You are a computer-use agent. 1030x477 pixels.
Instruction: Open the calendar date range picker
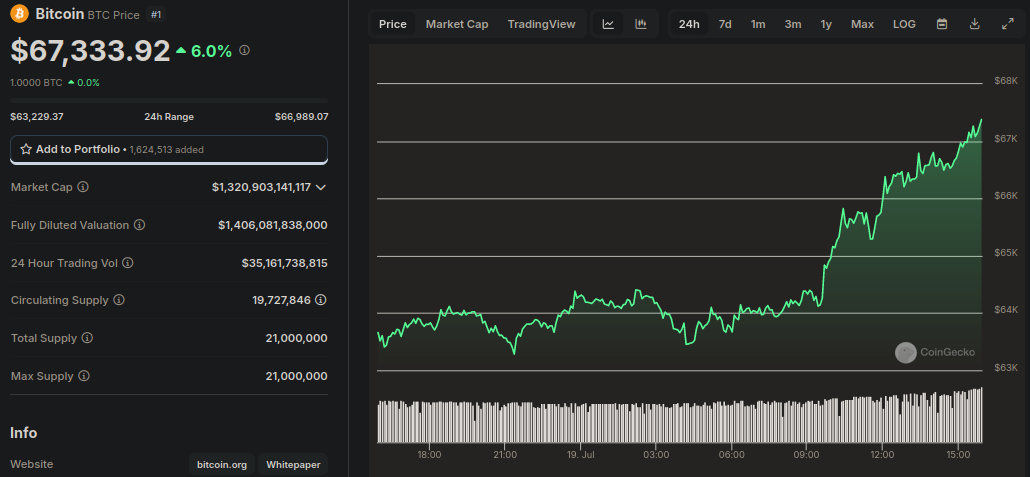point(941,24)
